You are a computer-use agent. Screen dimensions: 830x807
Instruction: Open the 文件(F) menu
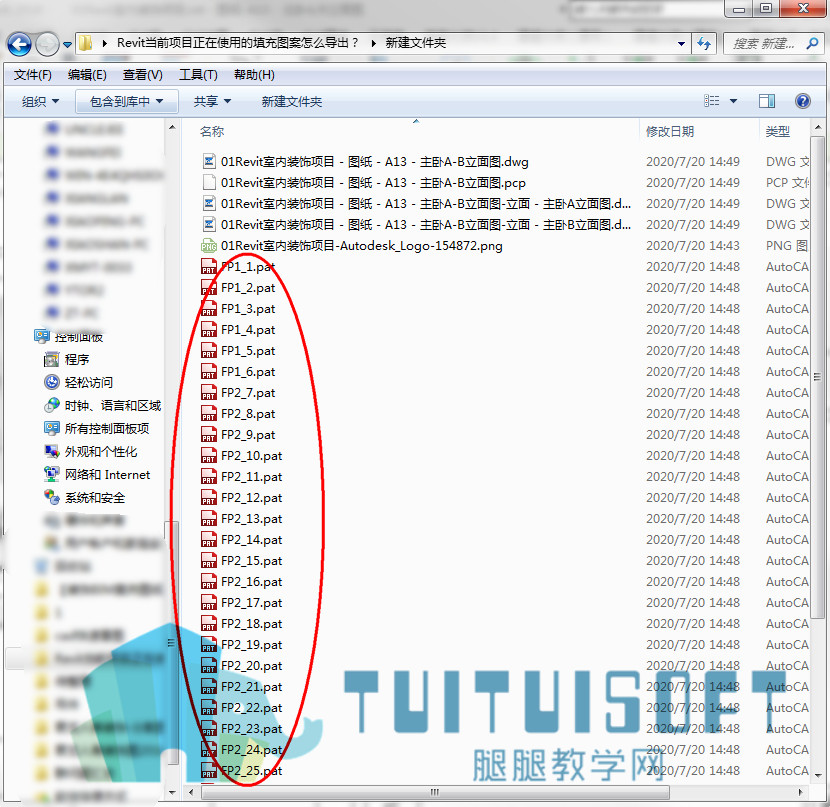[x=33, y=75]
